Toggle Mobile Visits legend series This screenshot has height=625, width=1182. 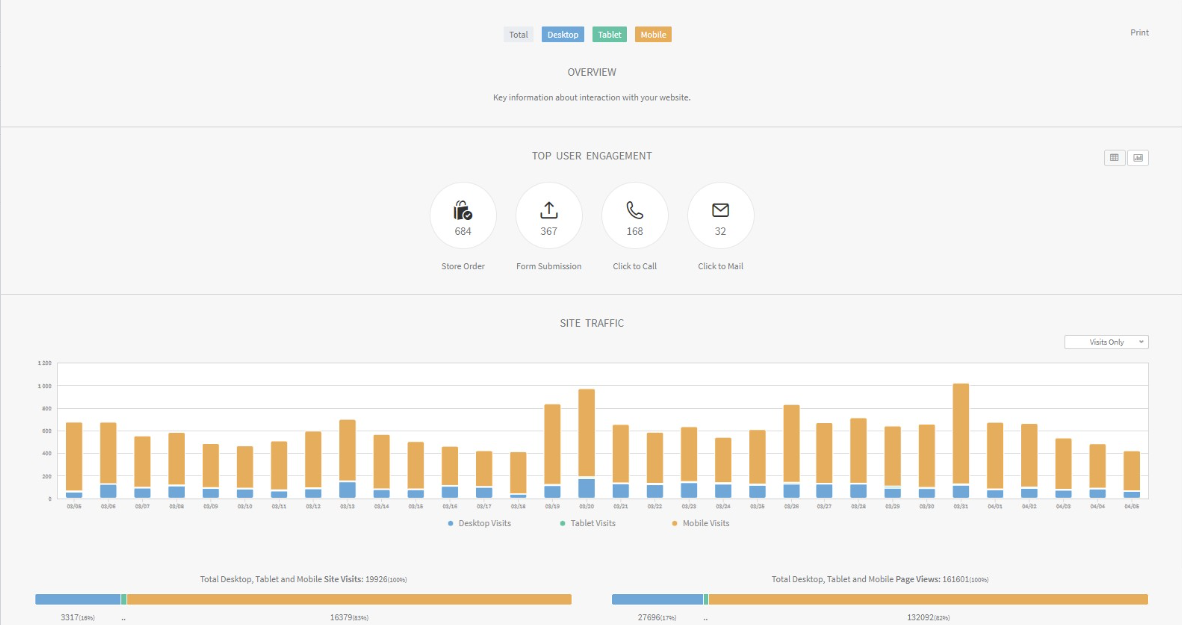click(700, 523)
